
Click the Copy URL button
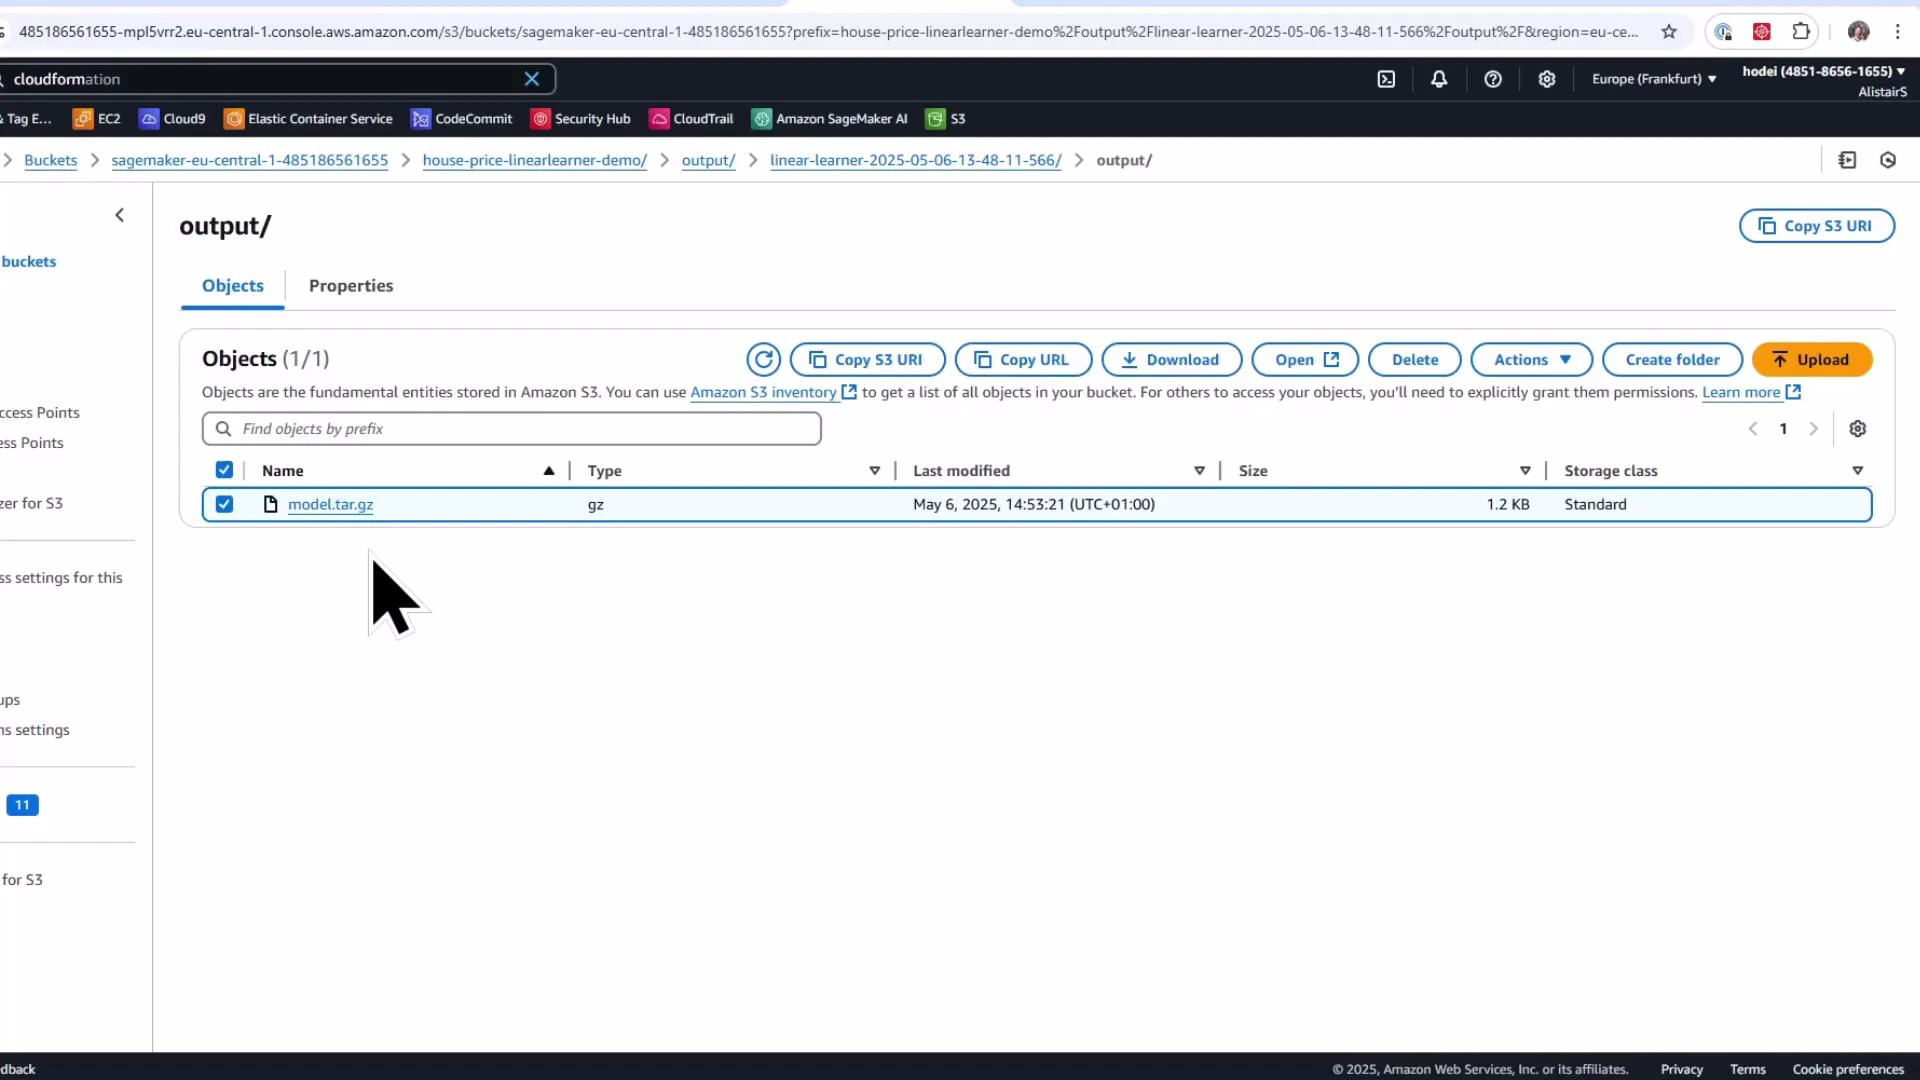pyautogui.click(x=1023, y=360)
